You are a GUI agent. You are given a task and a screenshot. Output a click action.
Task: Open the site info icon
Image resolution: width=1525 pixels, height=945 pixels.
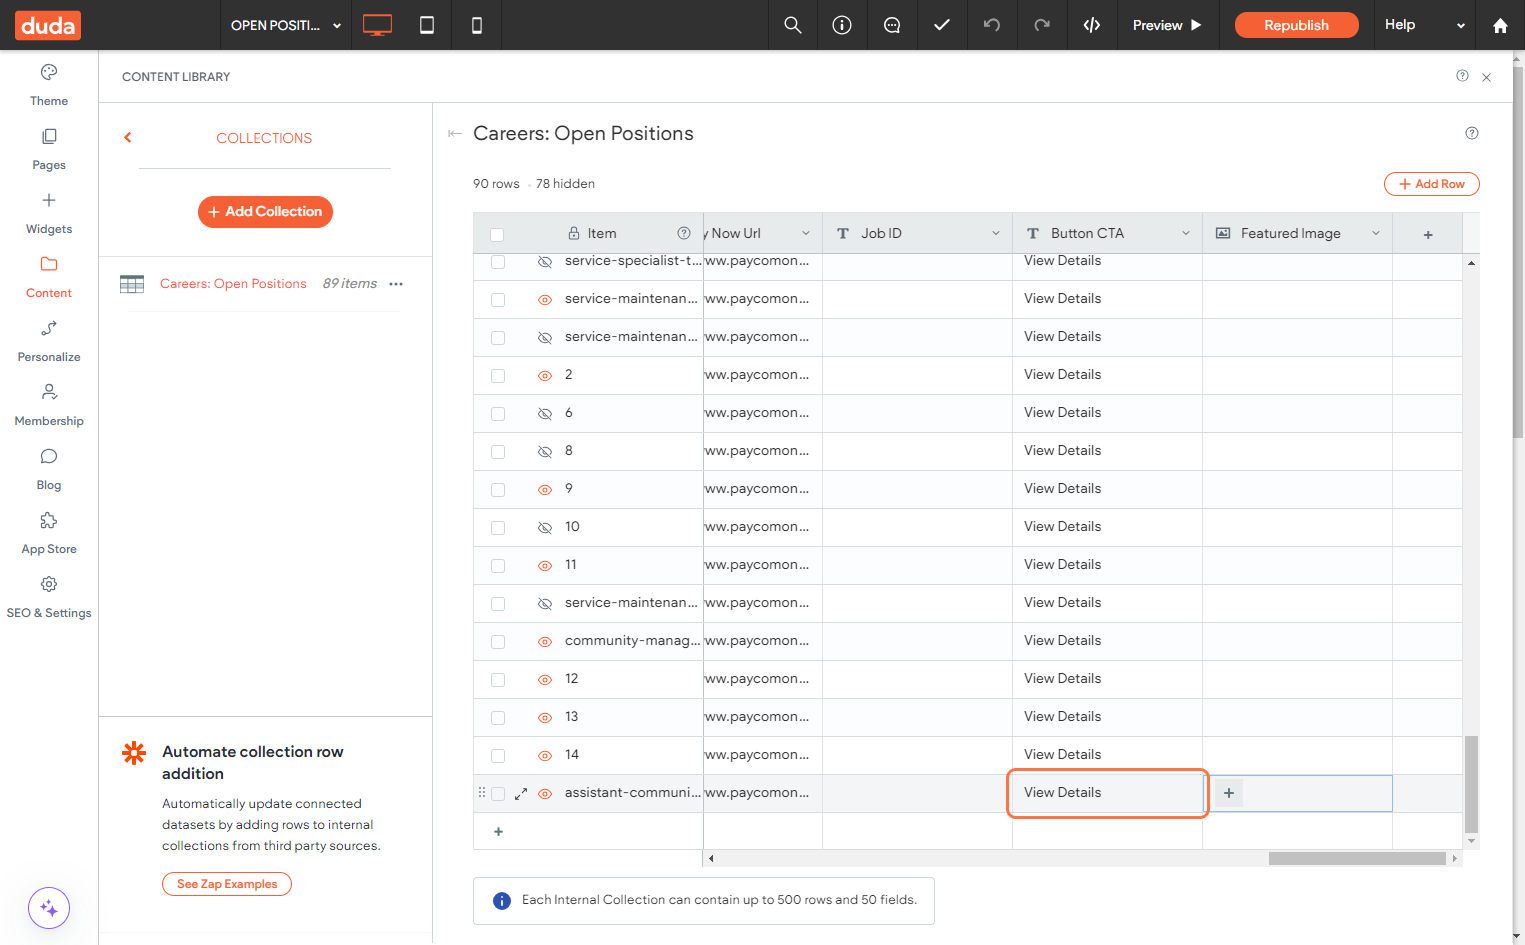point(842,25)
